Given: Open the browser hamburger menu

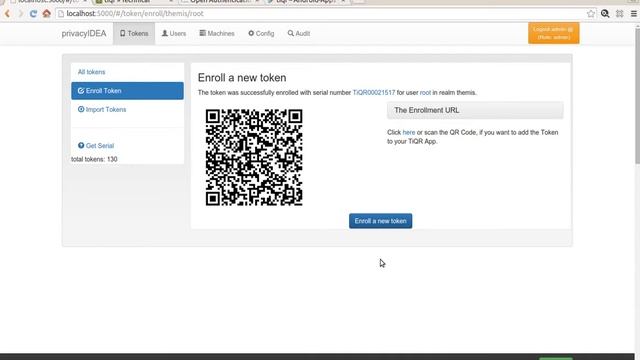Looking at the screenshot, I should click(x=634, y=14).
